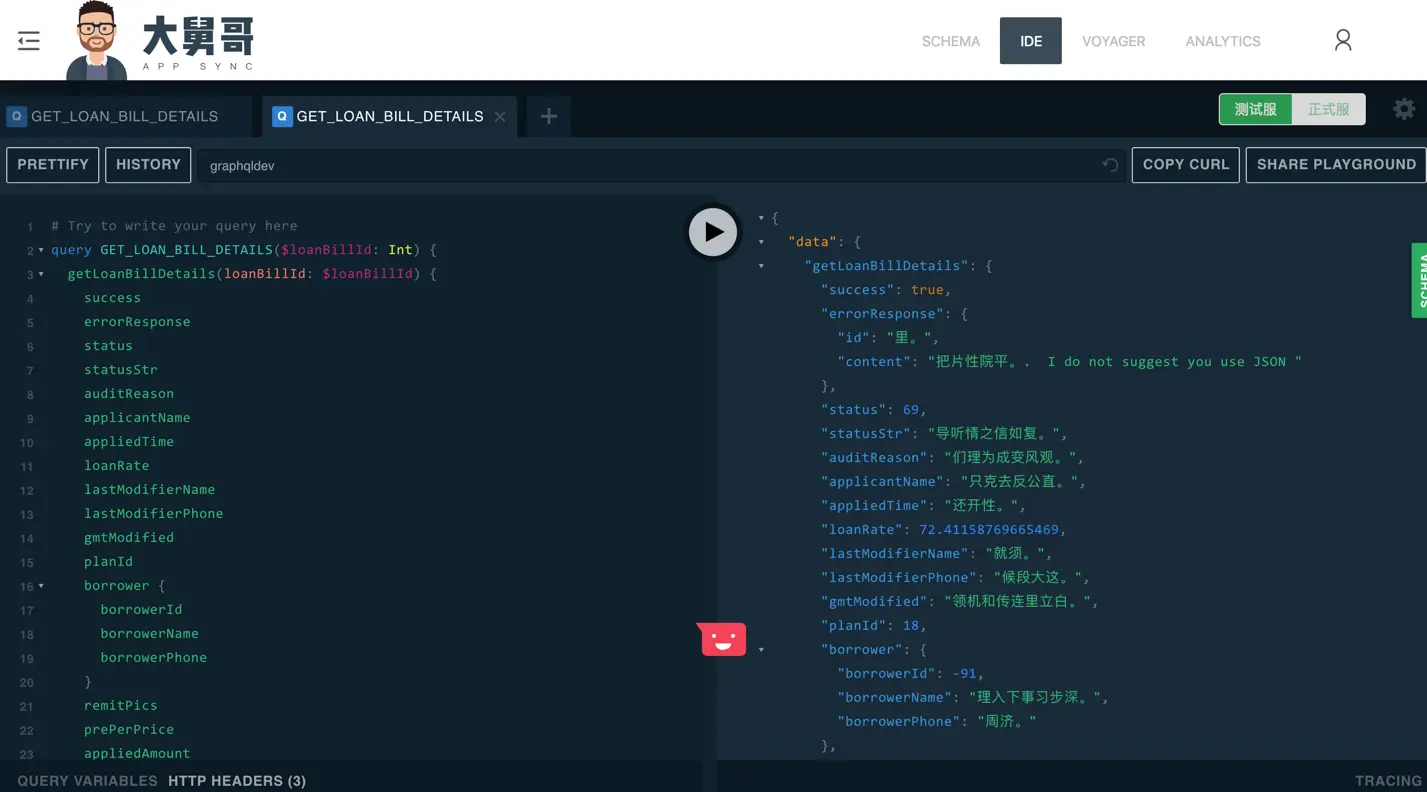The width and height of the screenshot is (1427, 792).
Task: Switch environment to 测试服
Action: (x=1255, y=109)
